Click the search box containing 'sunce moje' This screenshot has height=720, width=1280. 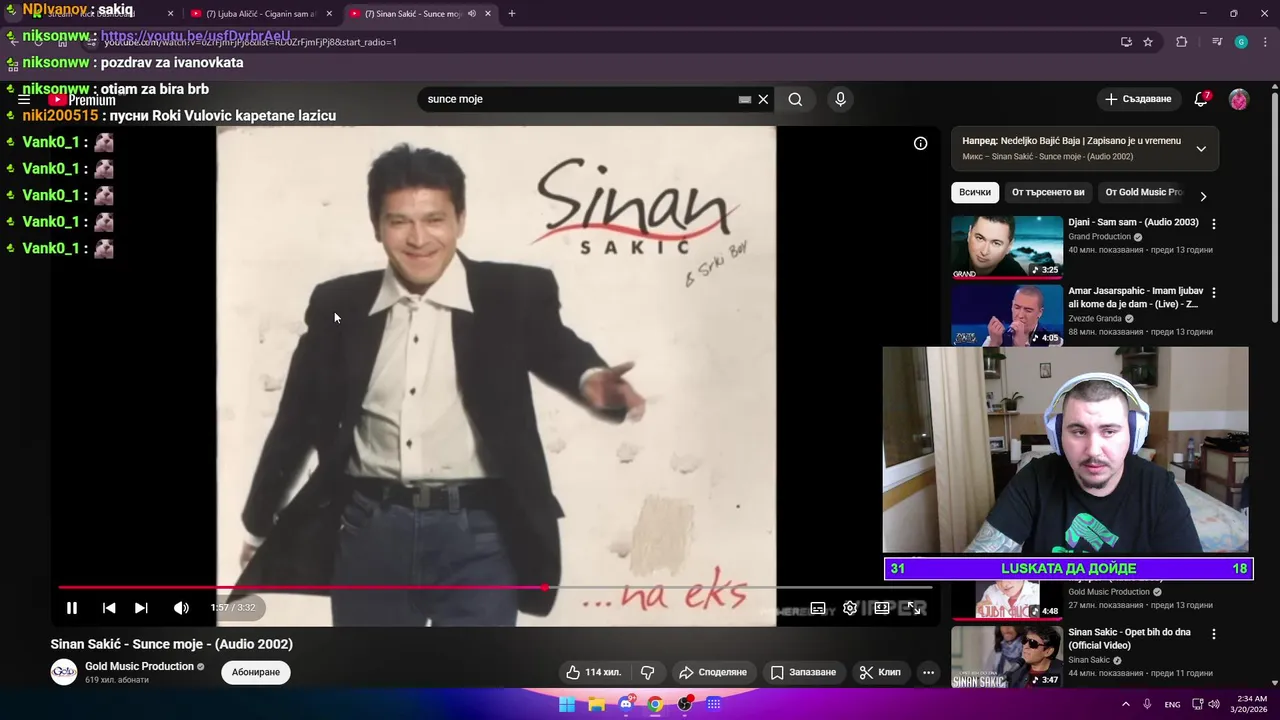(580, 99)
